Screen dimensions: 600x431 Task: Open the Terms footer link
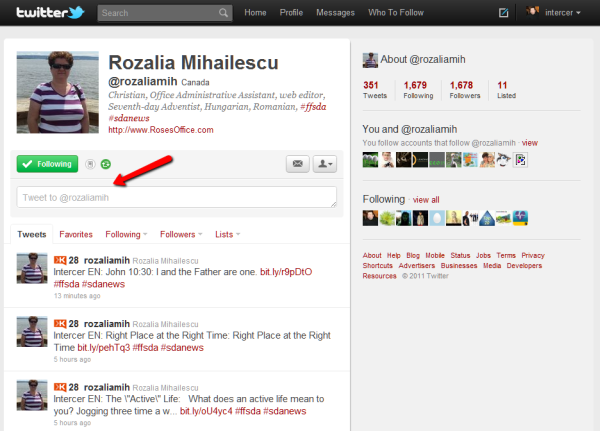(506, 255)
